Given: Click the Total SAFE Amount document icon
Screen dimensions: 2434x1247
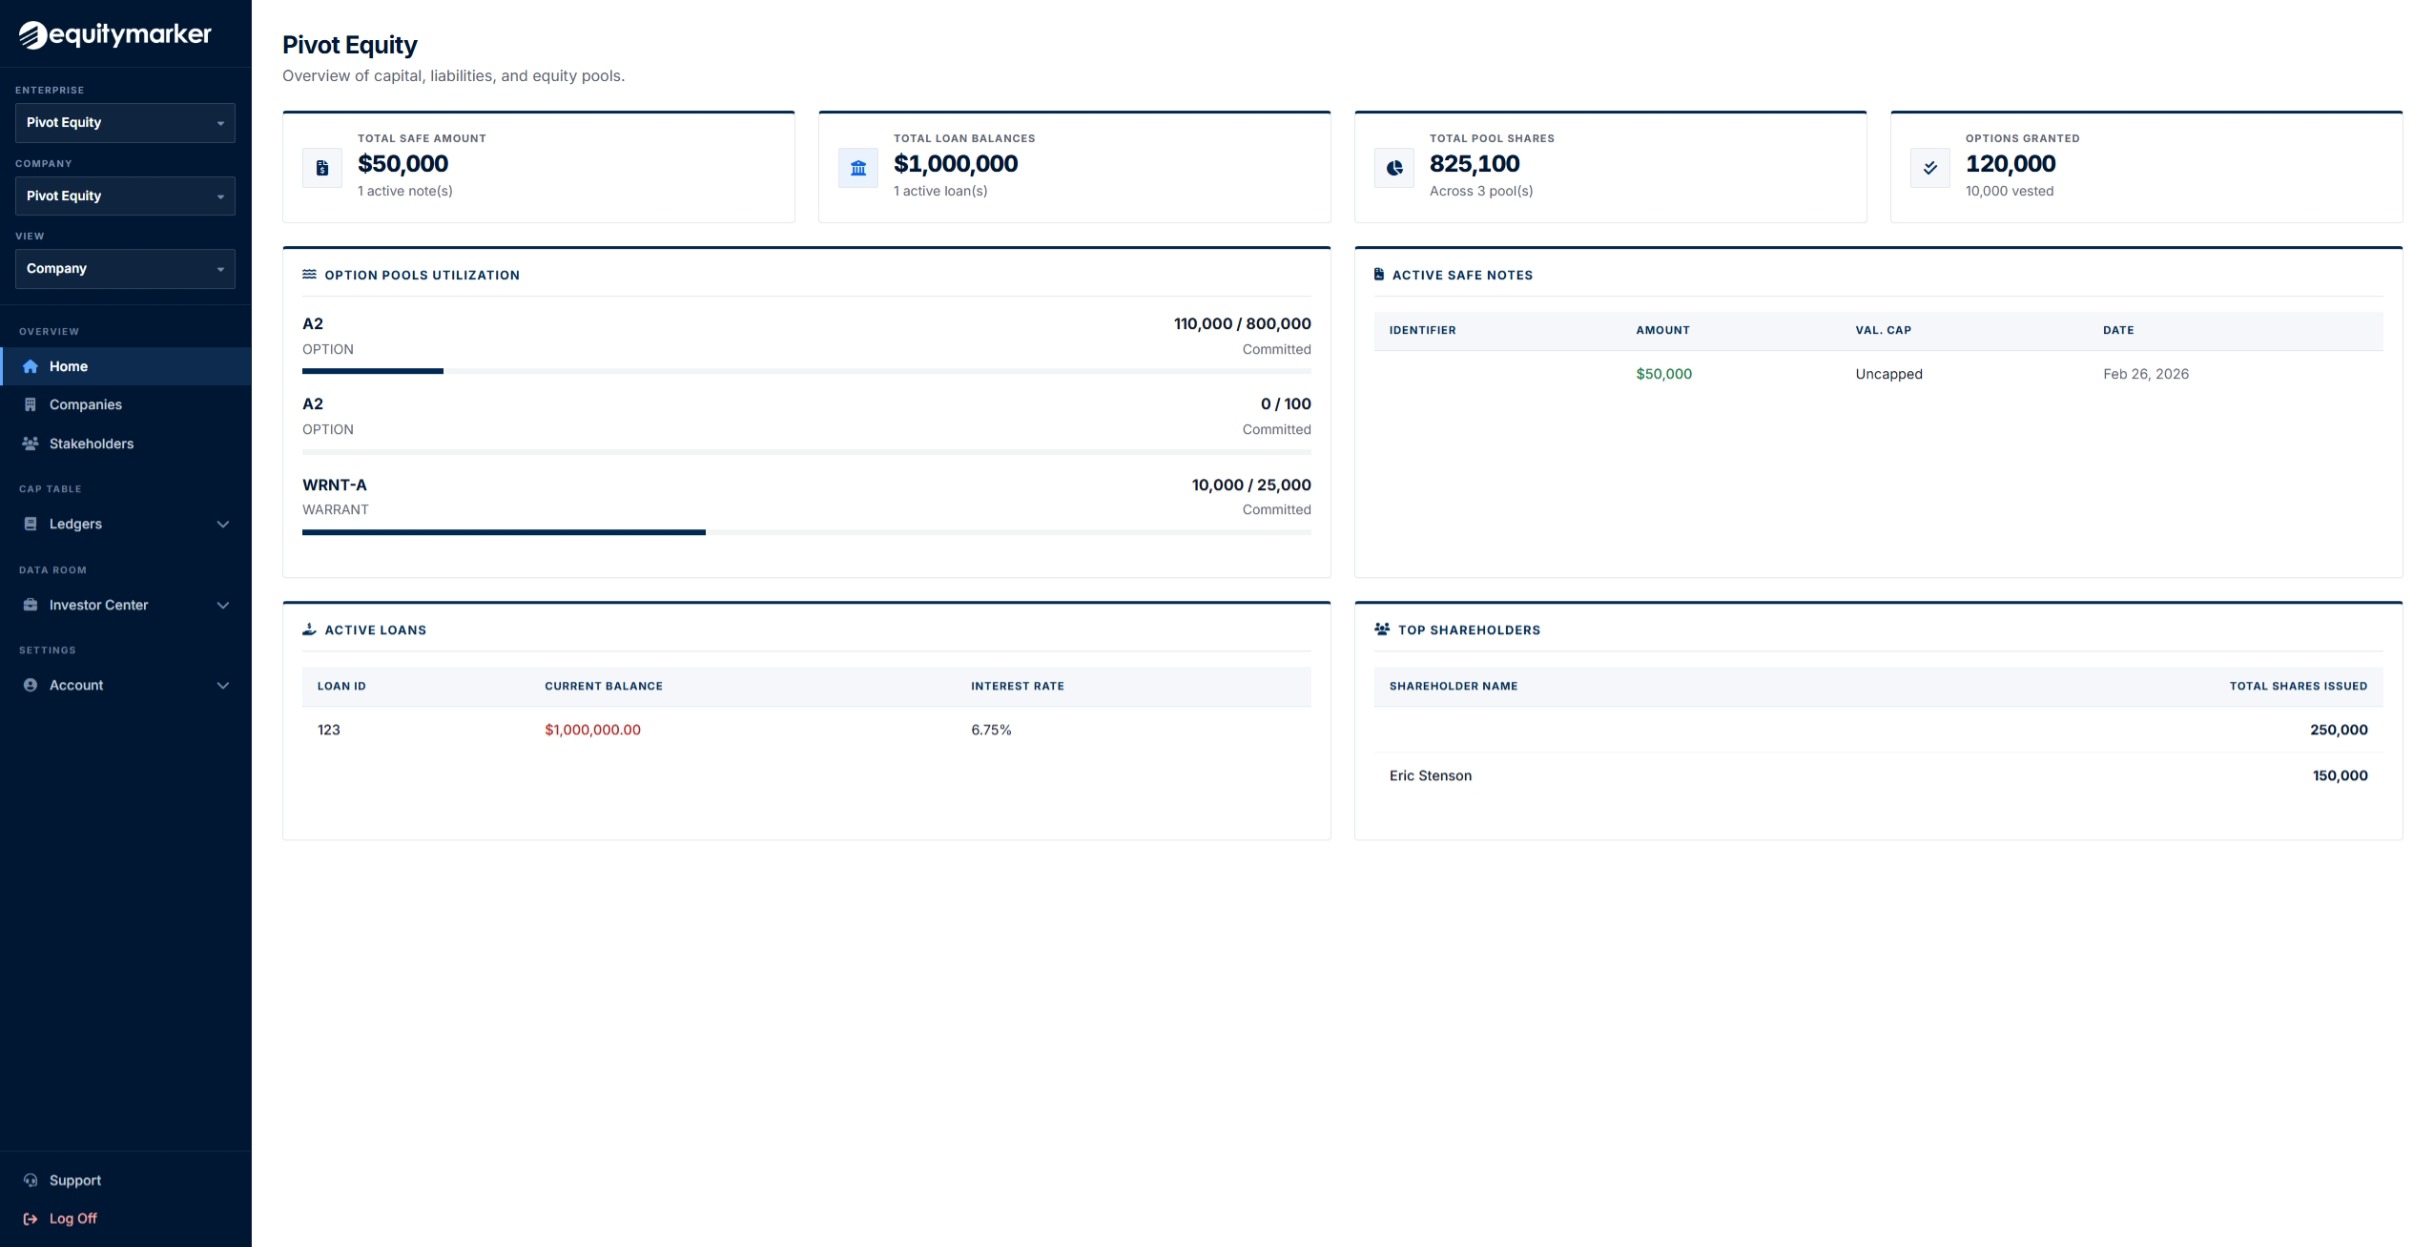Looking at the screenshot, I should coord(322,168).
